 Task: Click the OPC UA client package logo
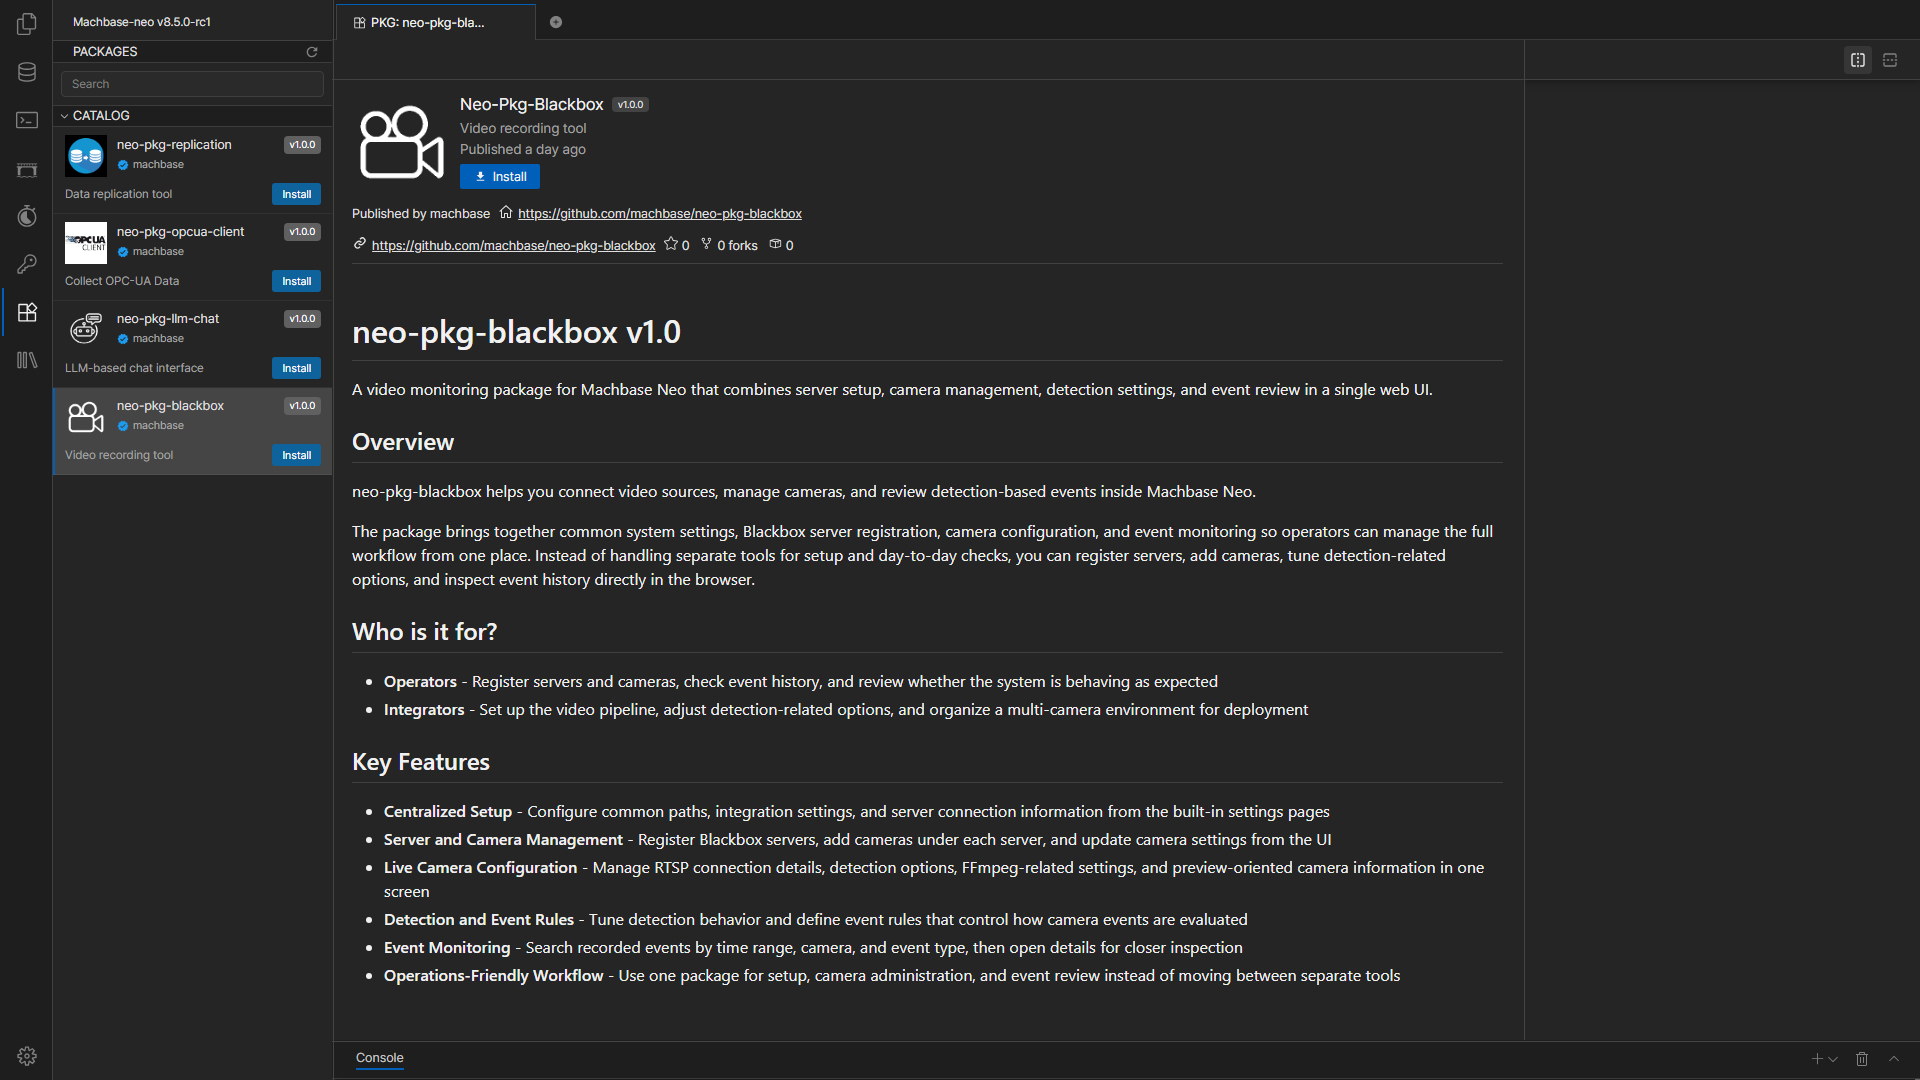coord(86,243)
